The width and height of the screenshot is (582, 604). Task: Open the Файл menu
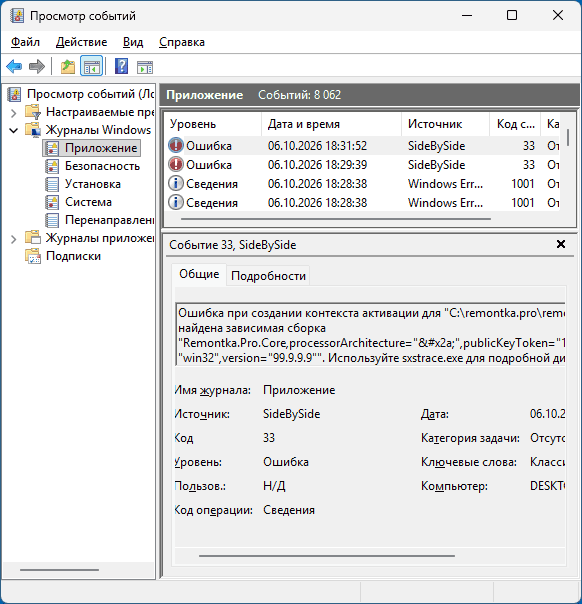(x=25, y=42)
